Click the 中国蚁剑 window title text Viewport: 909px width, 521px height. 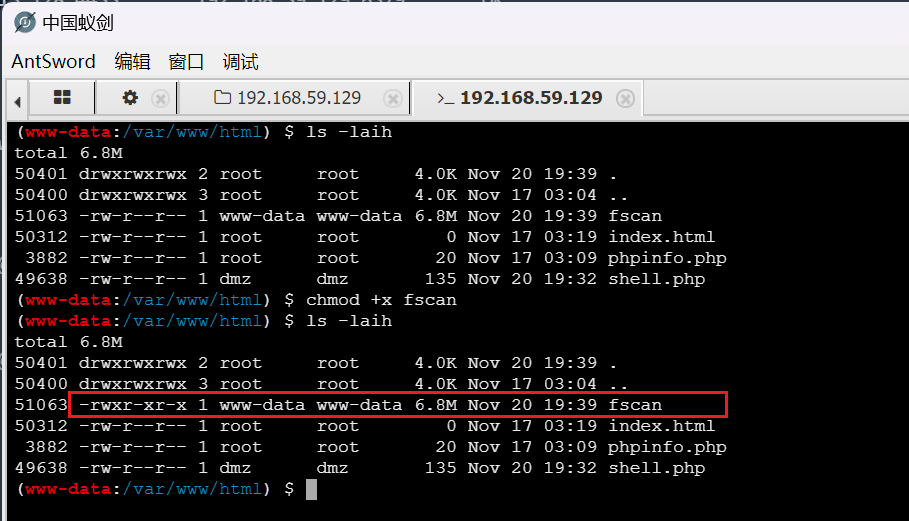click(x=78, y=23)
